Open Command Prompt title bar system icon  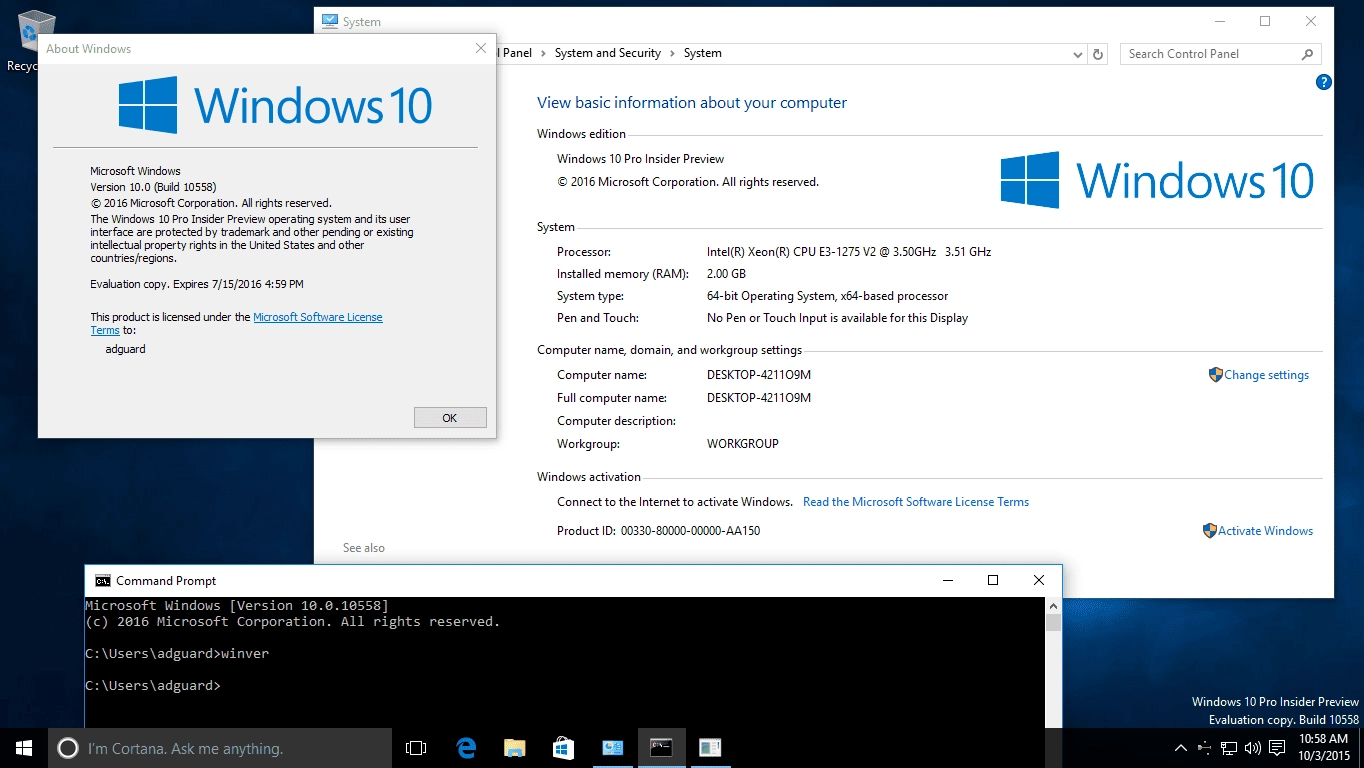click(102, 580)
